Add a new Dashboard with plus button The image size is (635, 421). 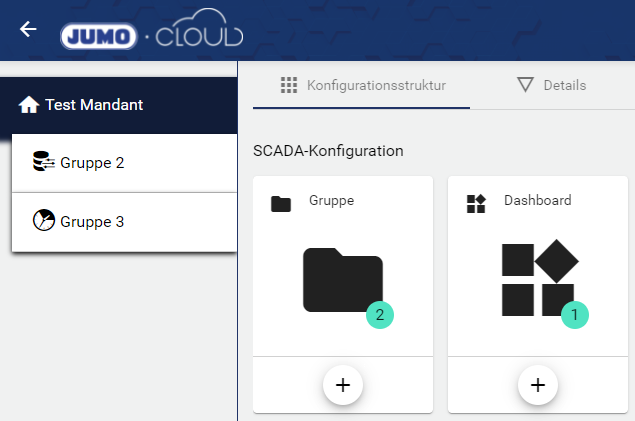tap(537, 385)
